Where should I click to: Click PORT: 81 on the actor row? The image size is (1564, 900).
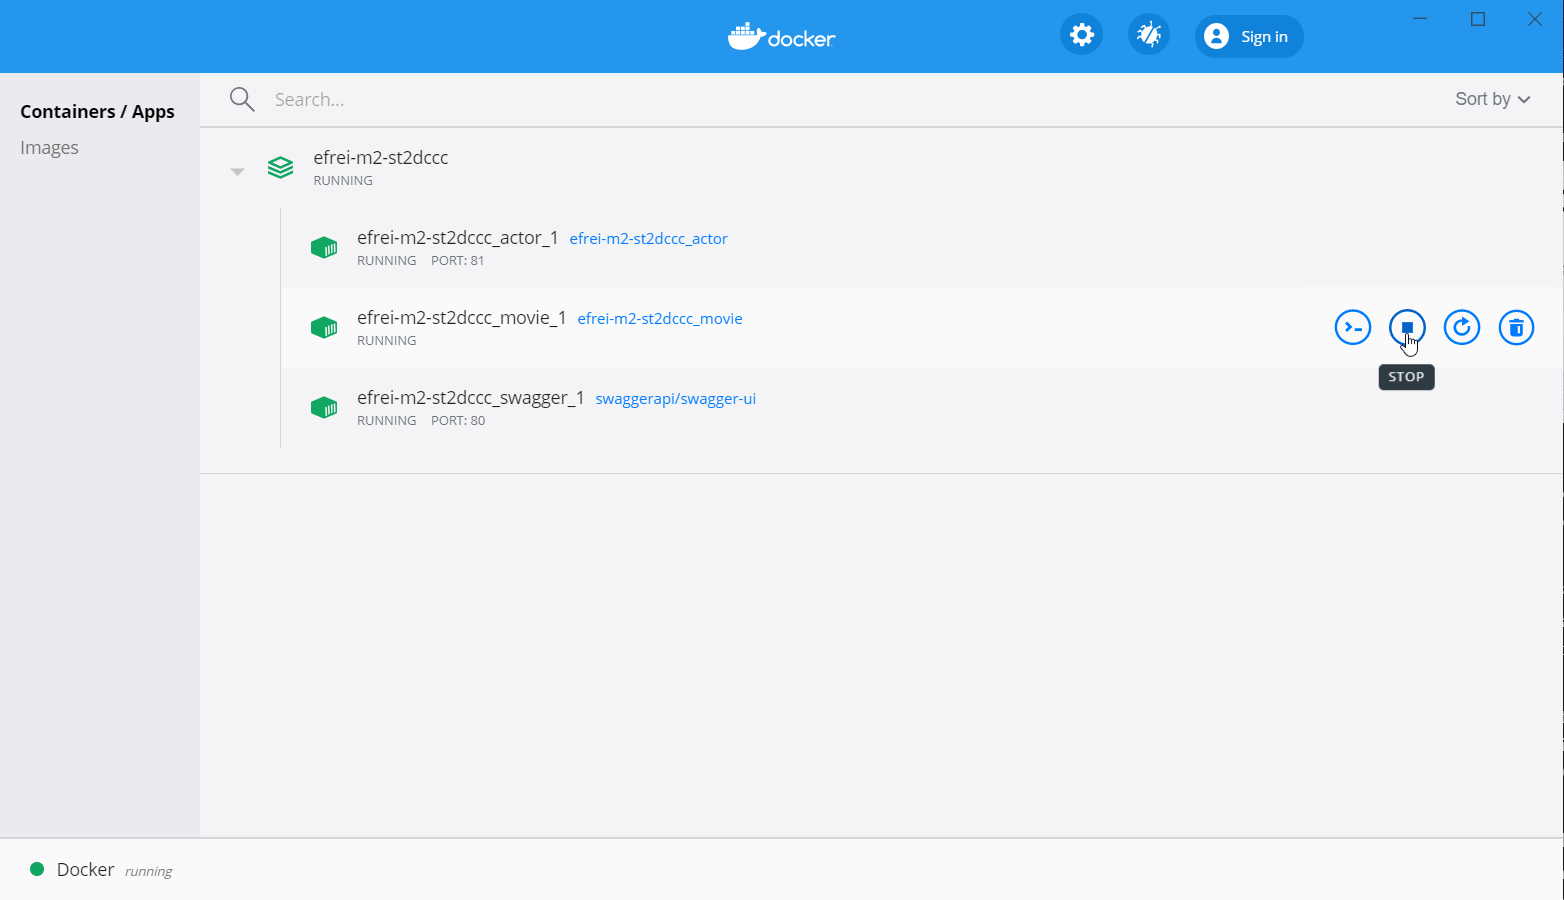(x=457, y=261)
